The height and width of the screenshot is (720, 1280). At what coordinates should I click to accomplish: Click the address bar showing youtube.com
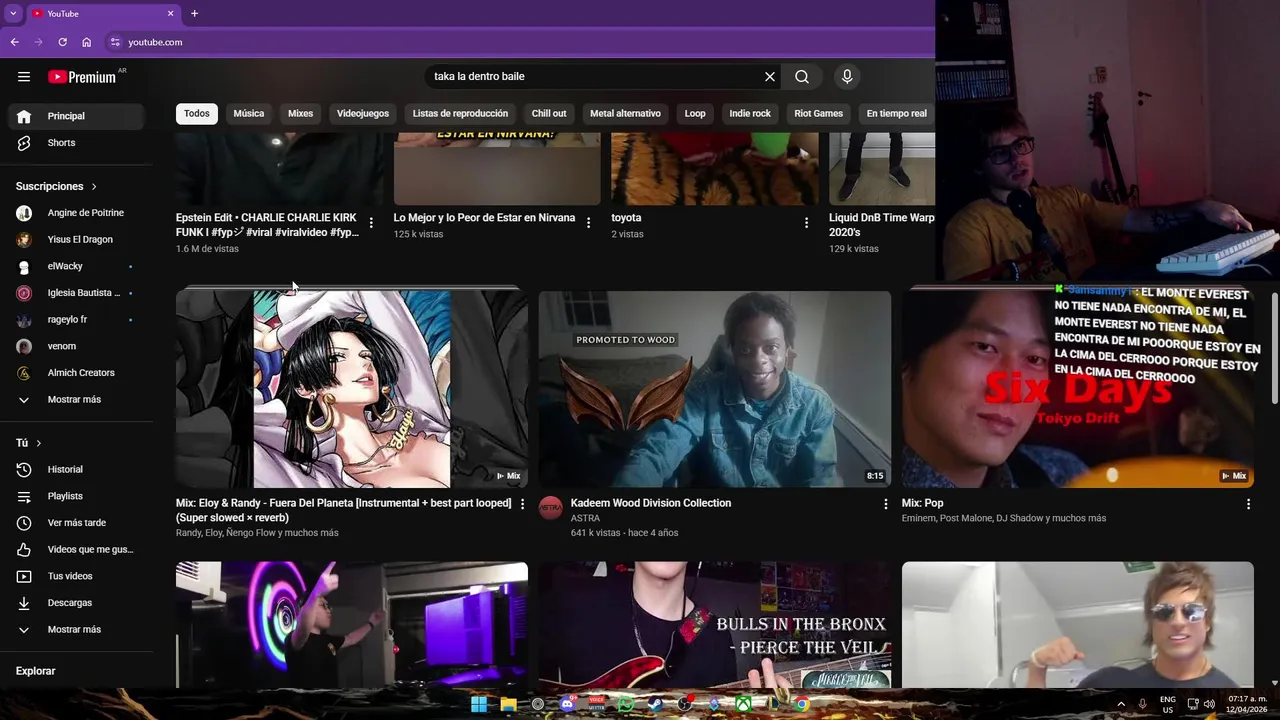click(x=520, y=42)
